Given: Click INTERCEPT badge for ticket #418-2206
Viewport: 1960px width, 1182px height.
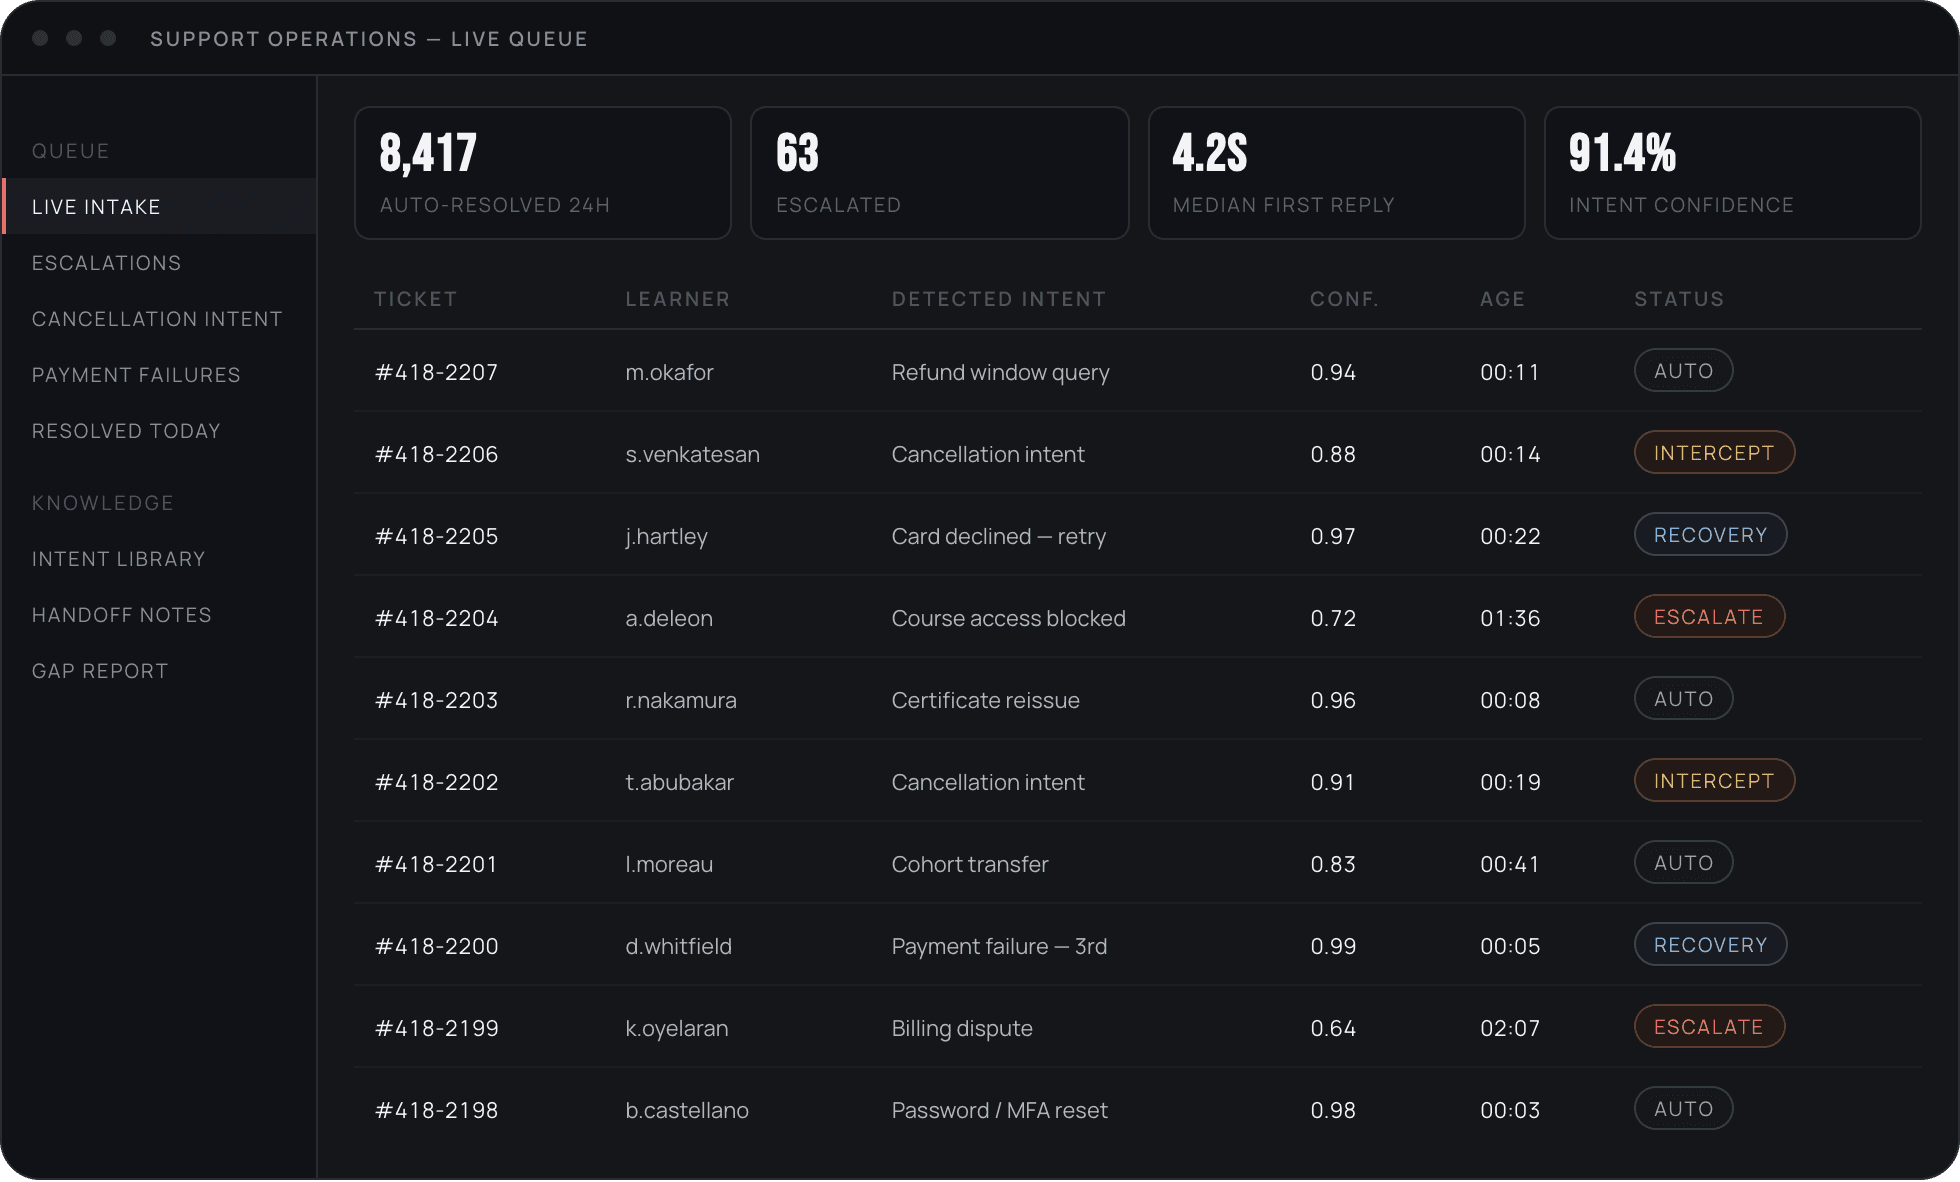Looking at the screenshot, I should pyautogui.click(x=1714, y=453).
